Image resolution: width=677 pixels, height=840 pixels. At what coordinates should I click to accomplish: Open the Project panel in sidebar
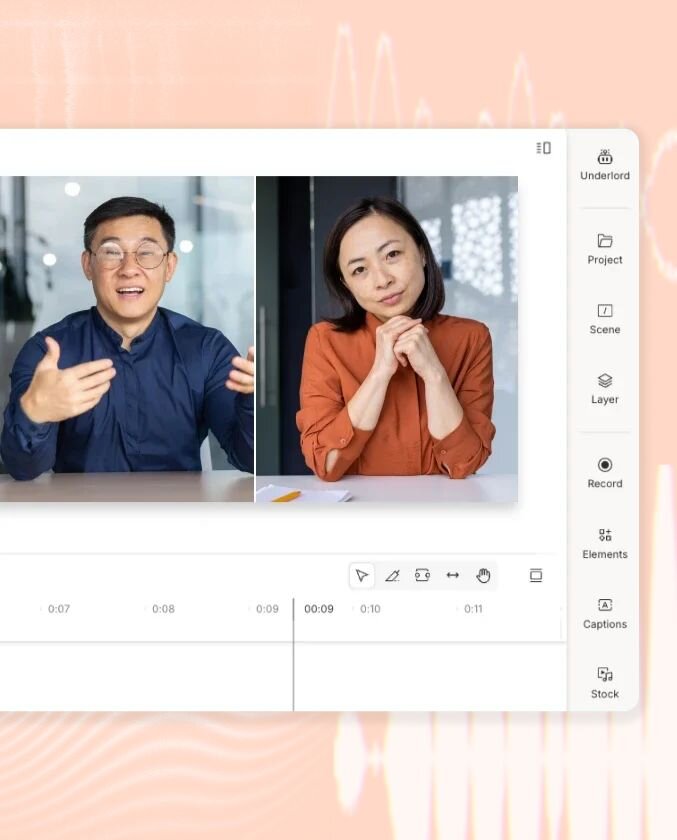(604, 248)
